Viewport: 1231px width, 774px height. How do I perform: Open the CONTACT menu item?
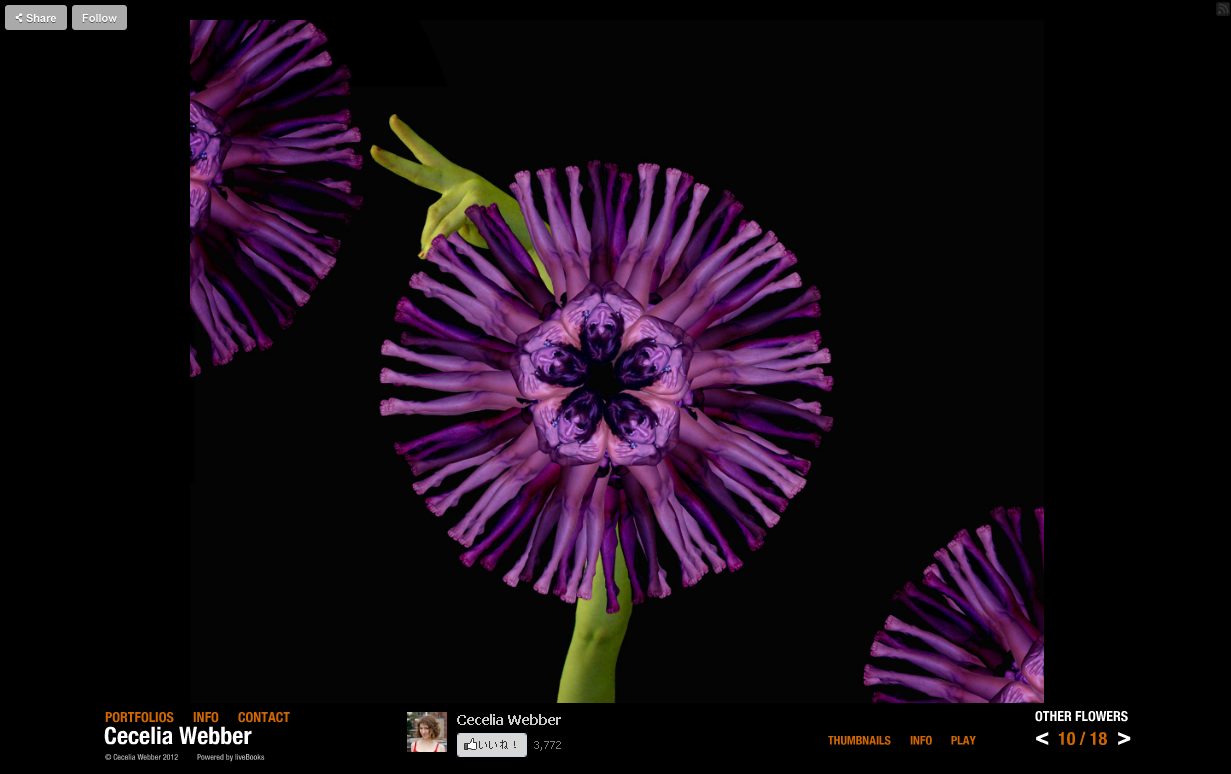[264, 717]
